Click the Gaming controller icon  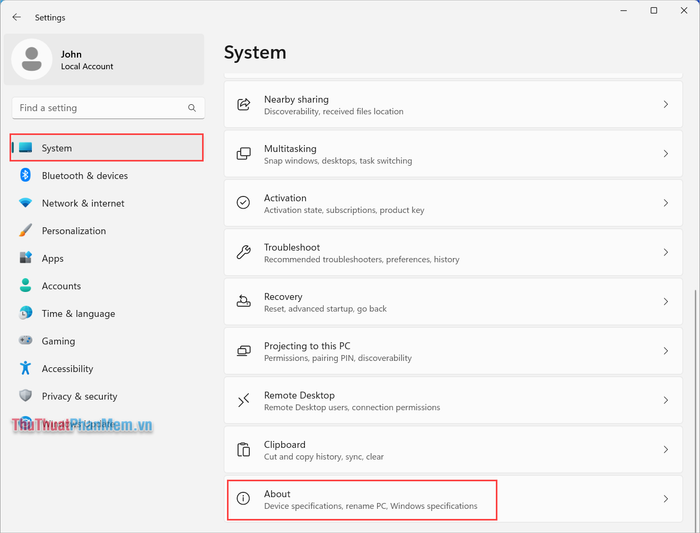pos(25,340)
